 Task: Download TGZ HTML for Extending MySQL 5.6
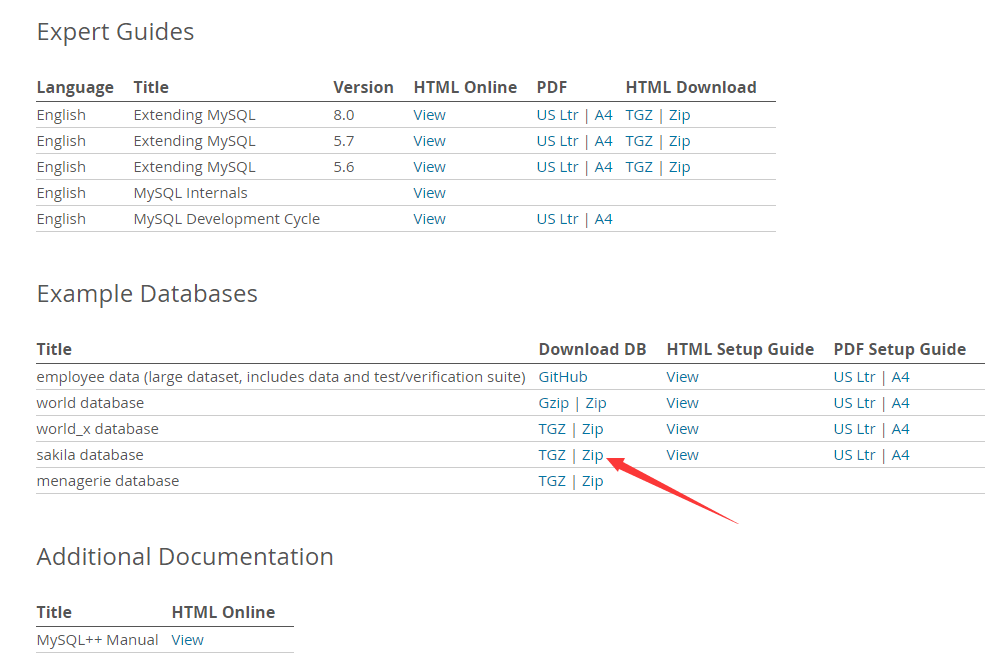tap(639, 167)
